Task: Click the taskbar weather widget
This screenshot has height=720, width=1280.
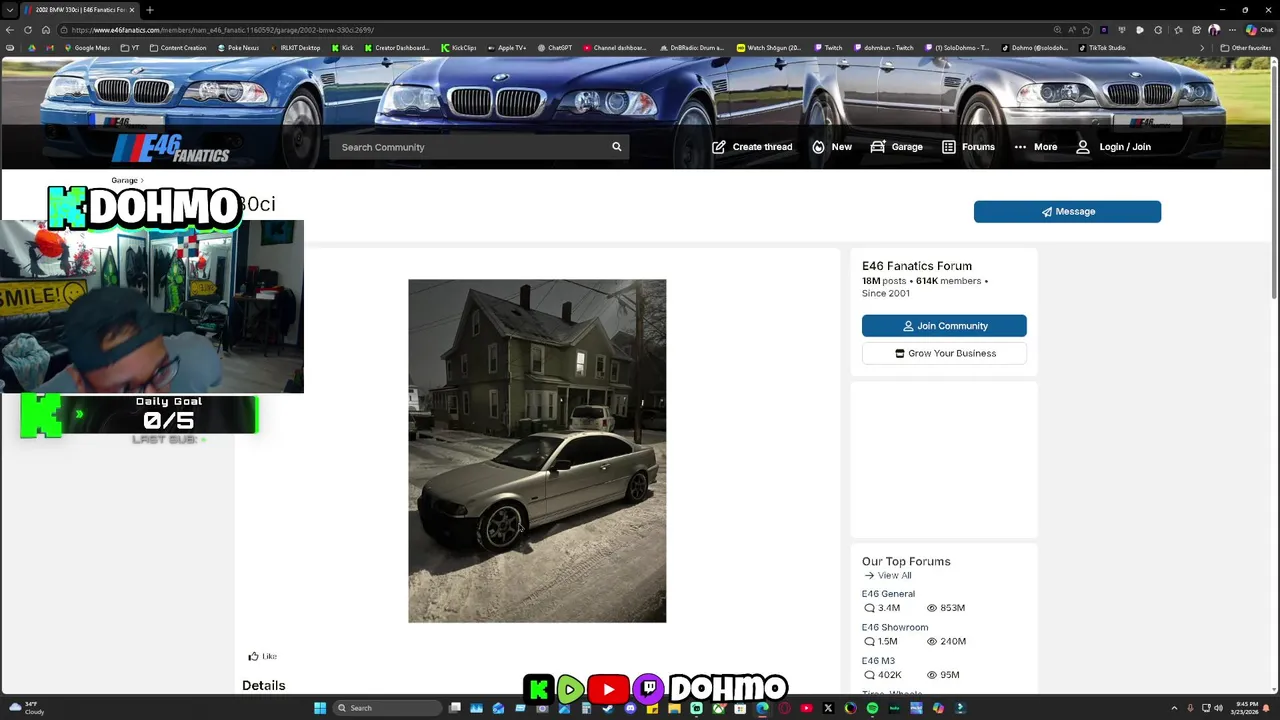Action: pyautogui.click(x=26, y=708)
